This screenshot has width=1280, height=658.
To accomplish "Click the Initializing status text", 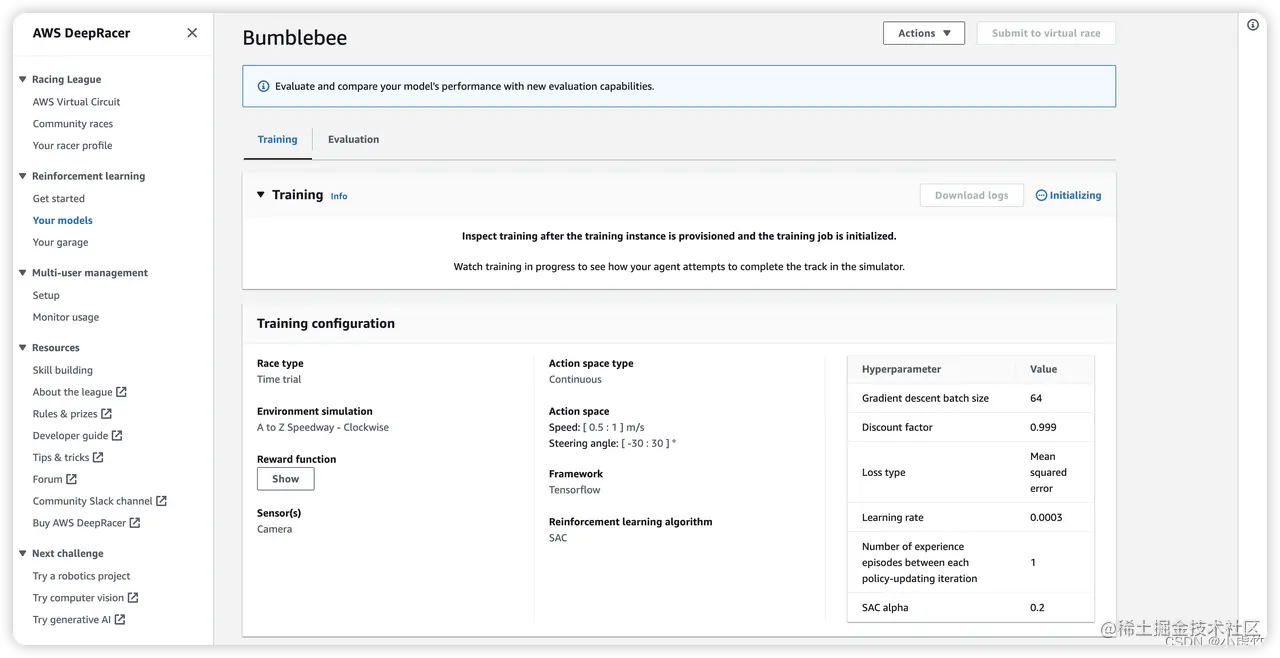I will click(1075, 196).
